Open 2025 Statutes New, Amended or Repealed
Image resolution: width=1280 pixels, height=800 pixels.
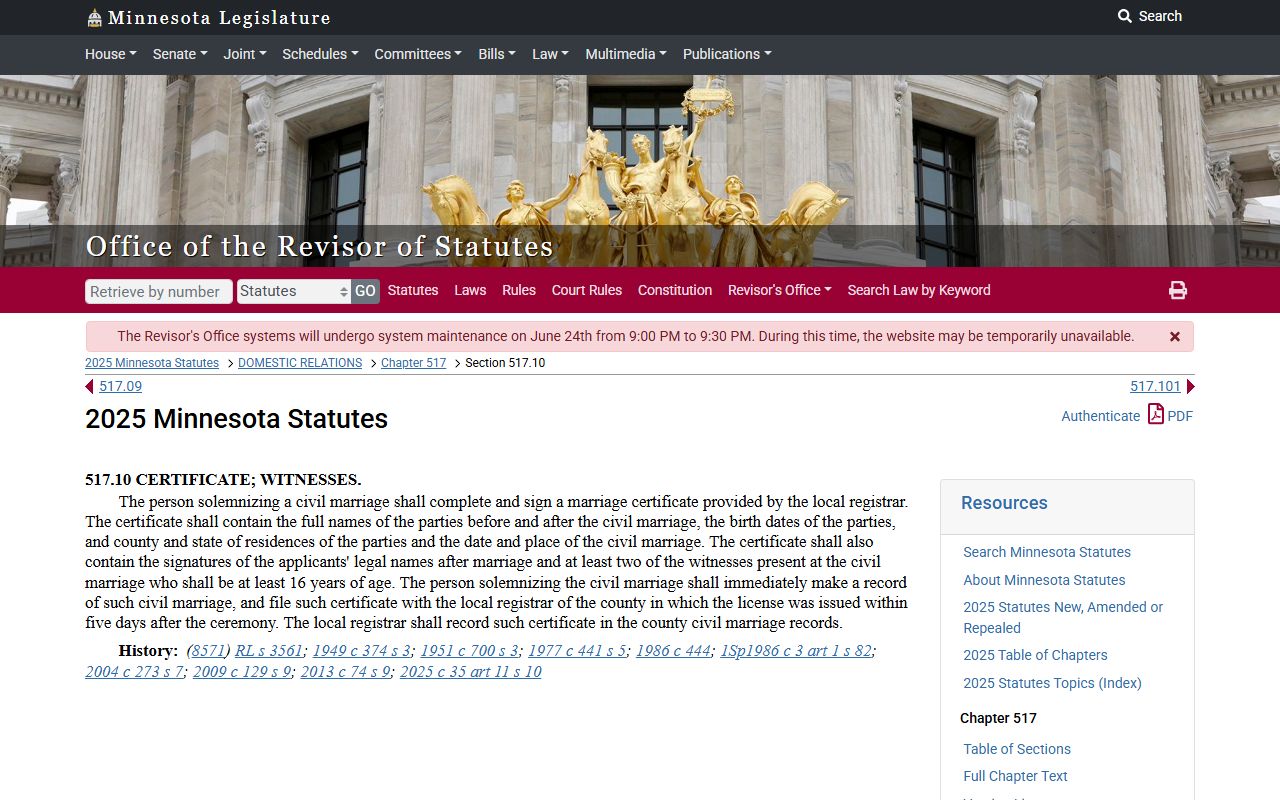click(x=1063, y=617)
